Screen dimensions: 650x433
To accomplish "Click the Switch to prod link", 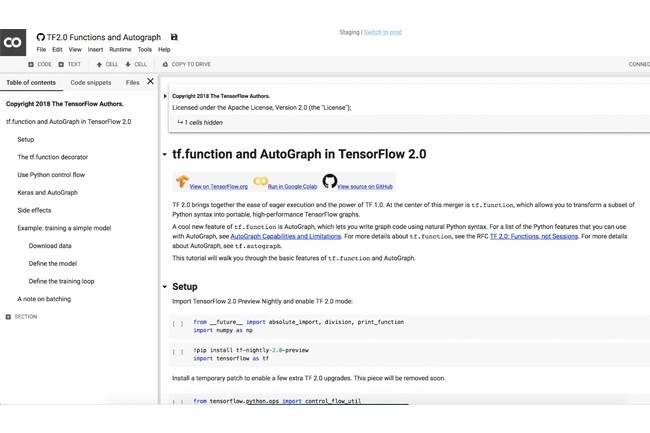I will pos(383,32).
